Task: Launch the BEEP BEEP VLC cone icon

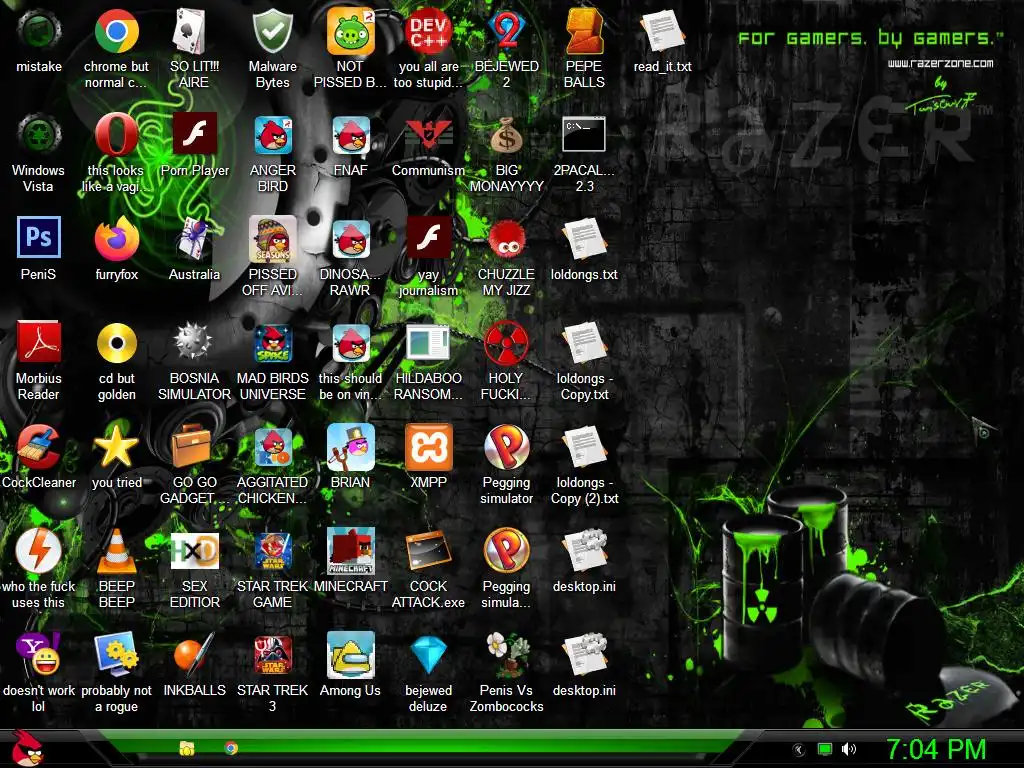Action: (116, 551)
